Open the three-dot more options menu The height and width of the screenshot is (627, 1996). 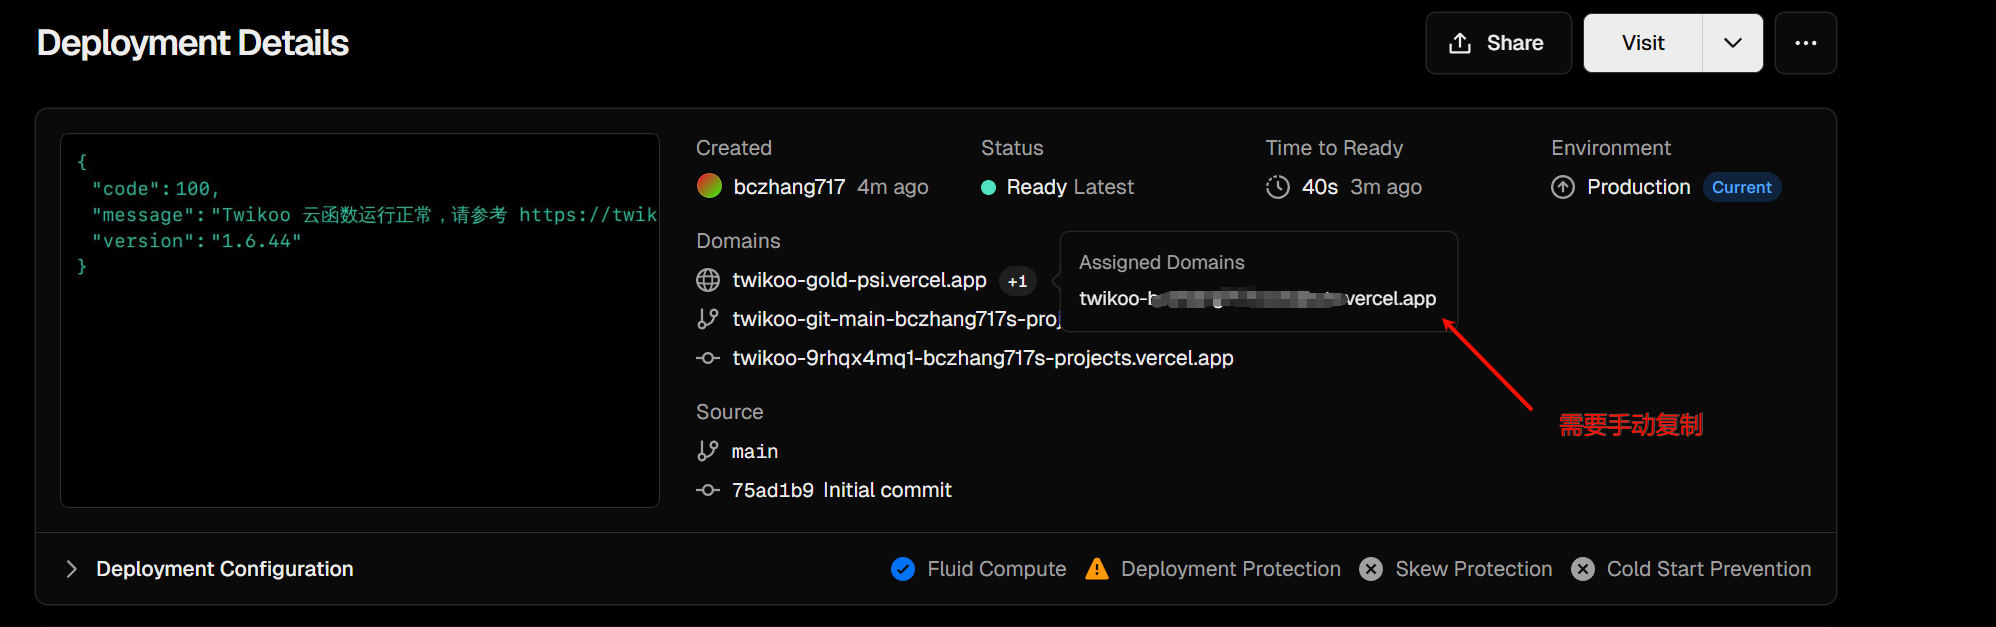[1805, 43]
